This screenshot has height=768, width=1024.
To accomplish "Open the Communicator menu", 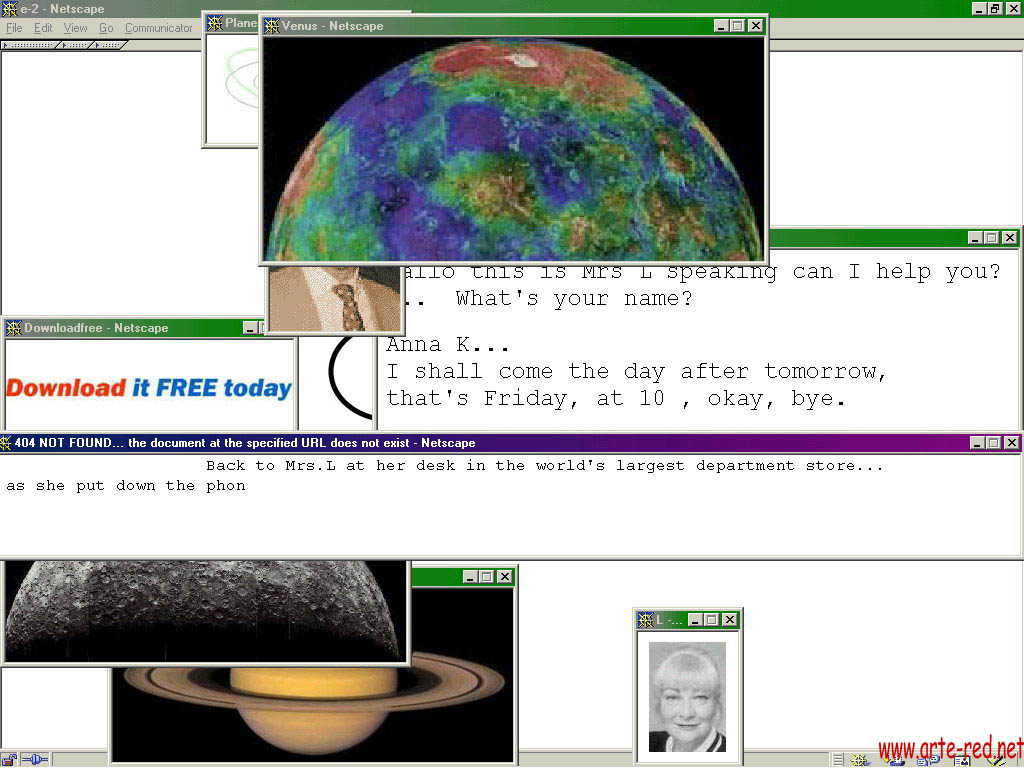I will [158, 28].
